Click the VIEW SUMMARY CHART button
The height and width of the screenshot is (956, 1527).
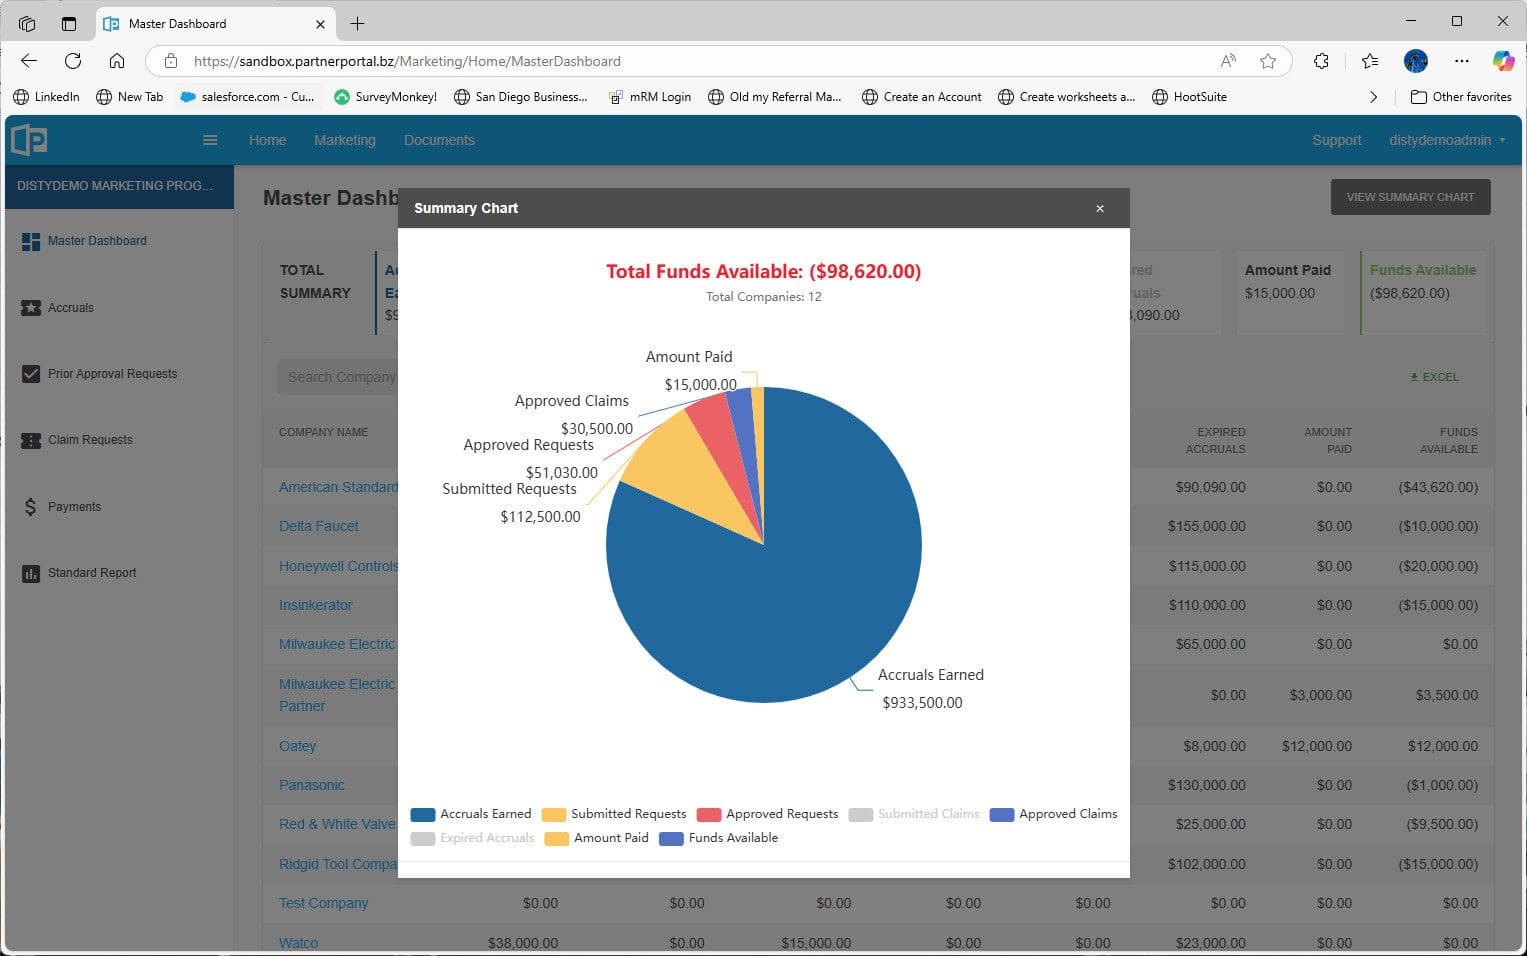1410,196
